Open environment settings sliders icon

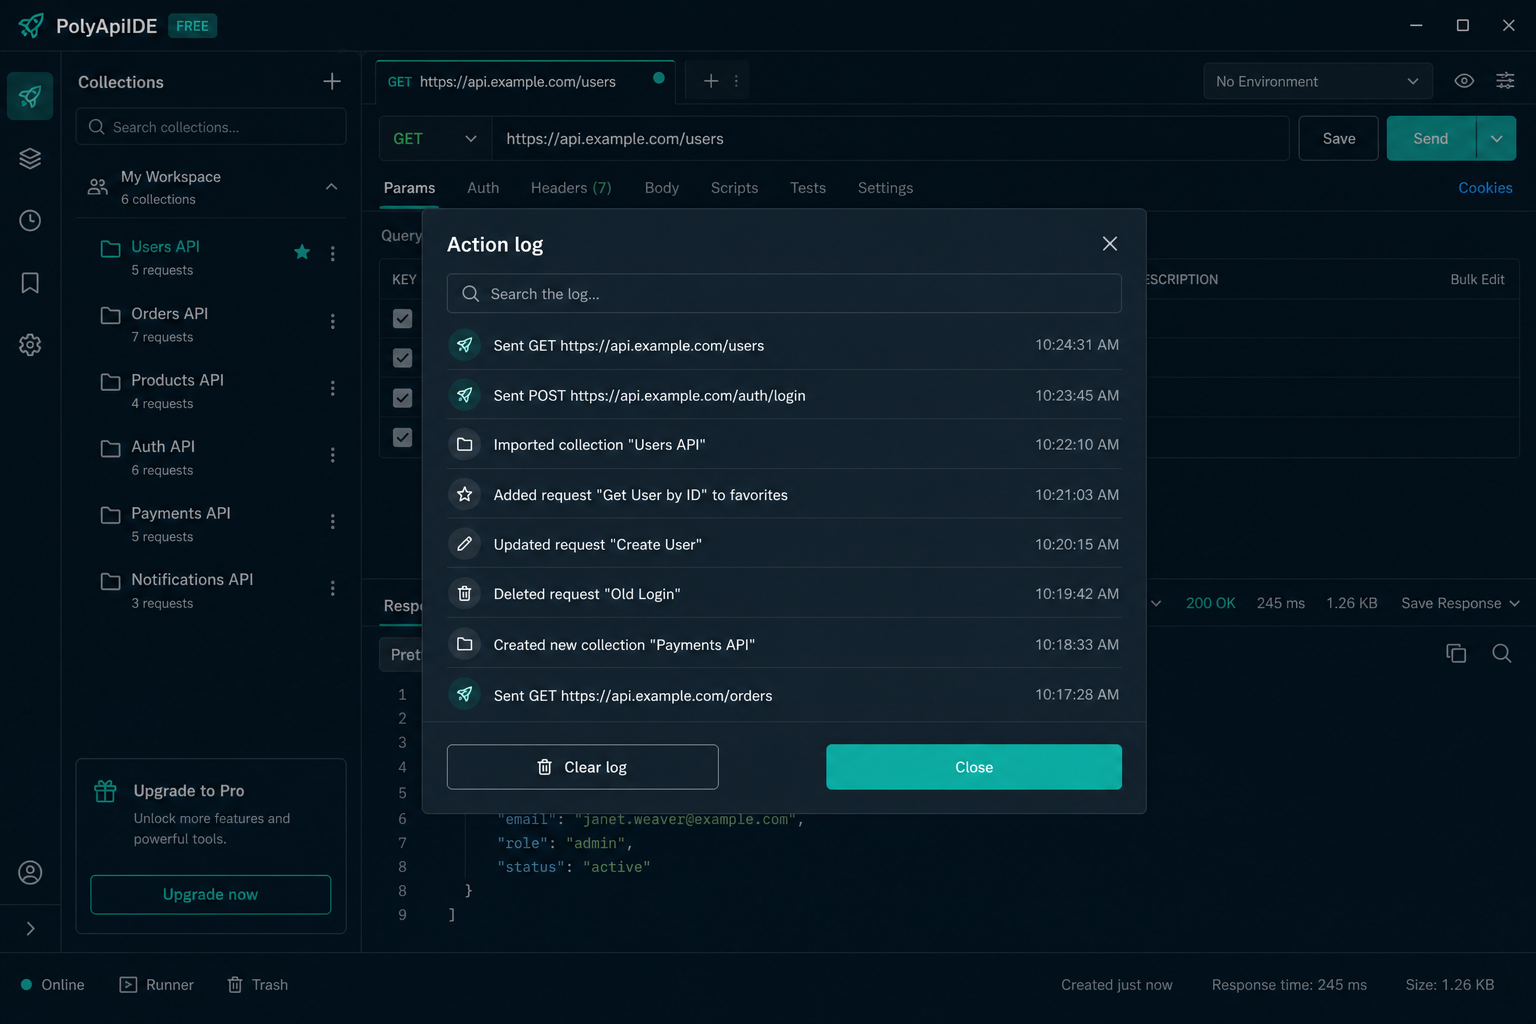pos(1505,81)
